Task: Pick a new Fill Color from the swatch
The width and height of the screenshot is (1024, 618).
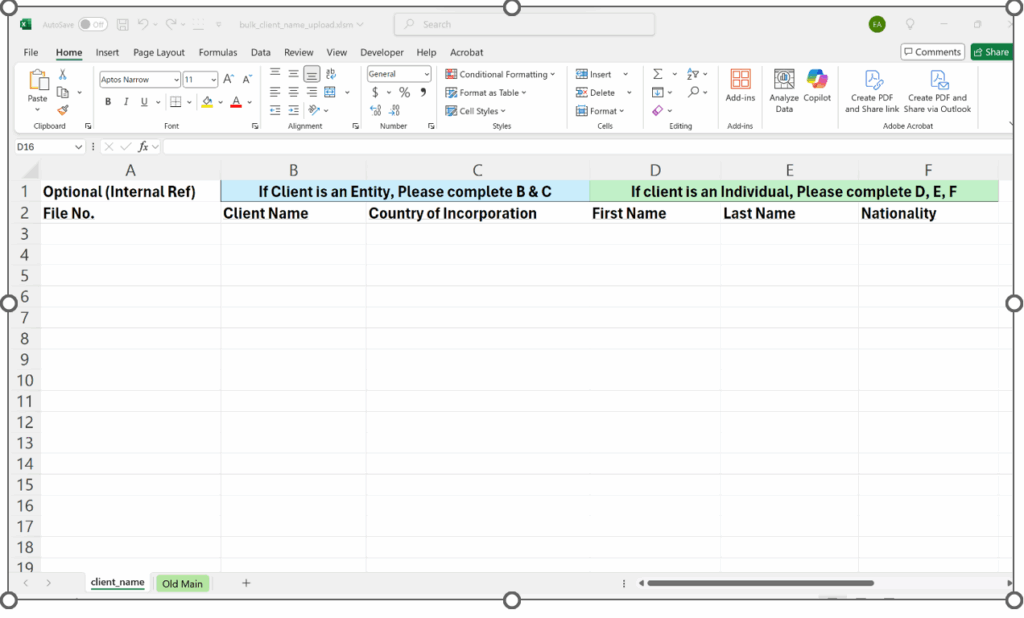Action: point(220,102)
